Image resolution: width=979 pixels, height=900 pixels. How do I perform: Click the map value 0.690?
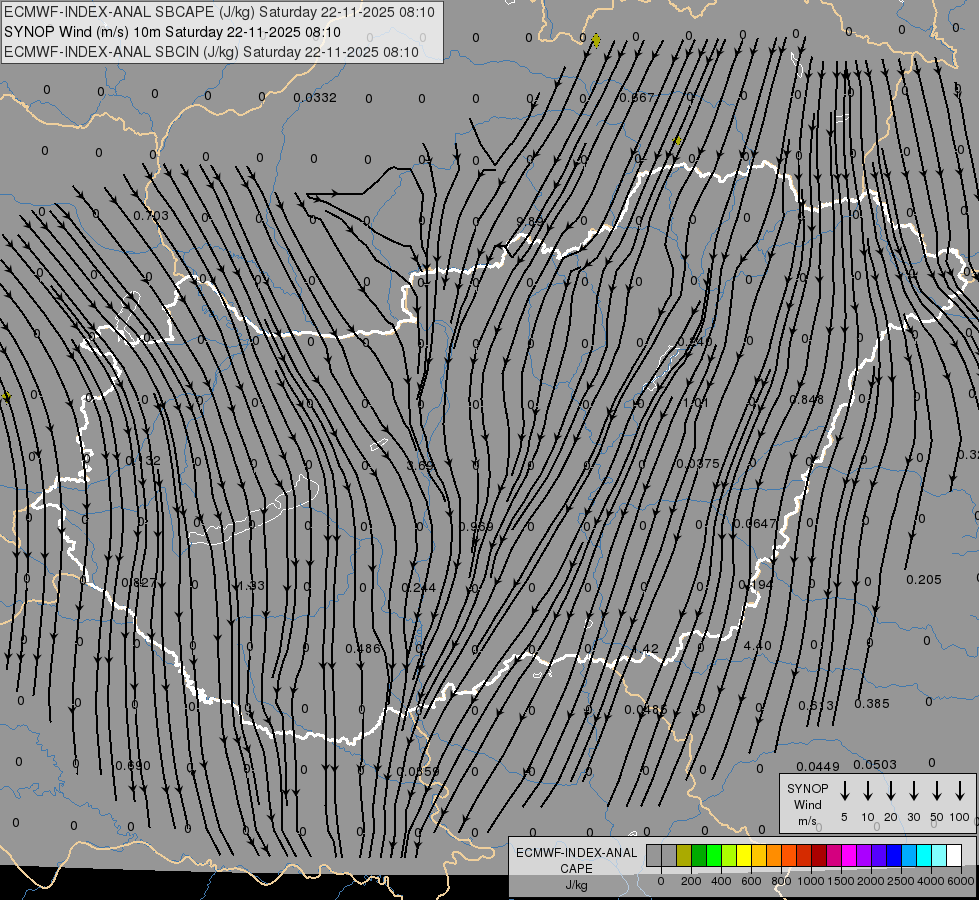click(133, 766)
